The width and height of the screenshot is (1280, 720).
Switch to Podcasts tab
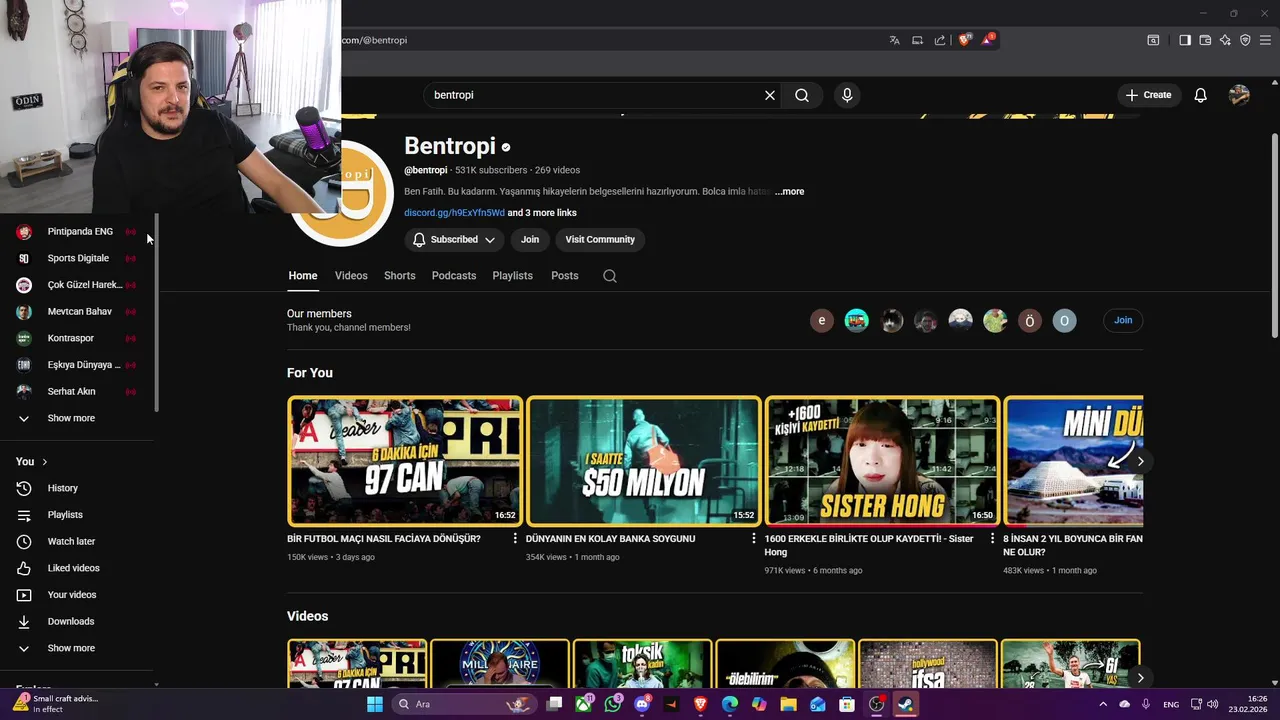coord(454,276)
